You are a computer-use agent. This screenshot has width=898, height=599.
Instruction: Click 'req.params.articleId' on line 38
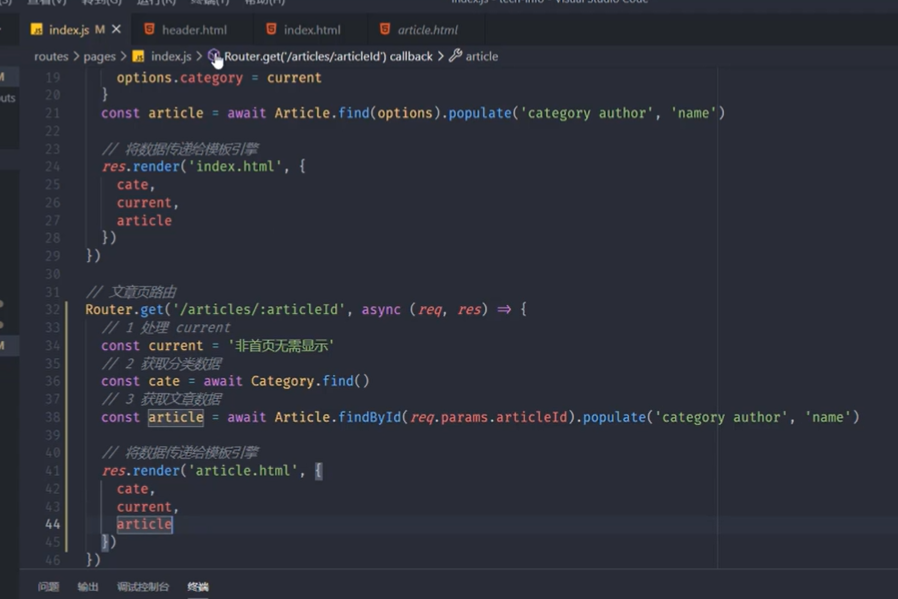click(x=488, y=417)
